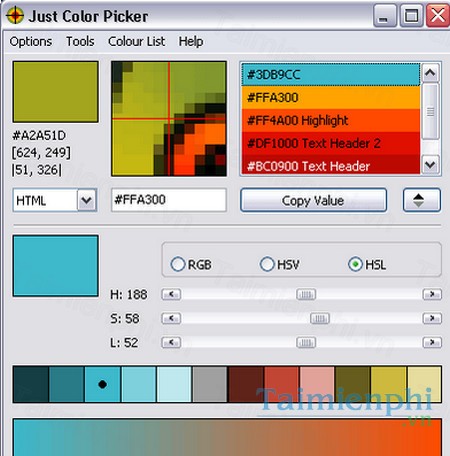The image size is (450, 456).
Task: Click the L slider right arrow
Action: [432, 342]
